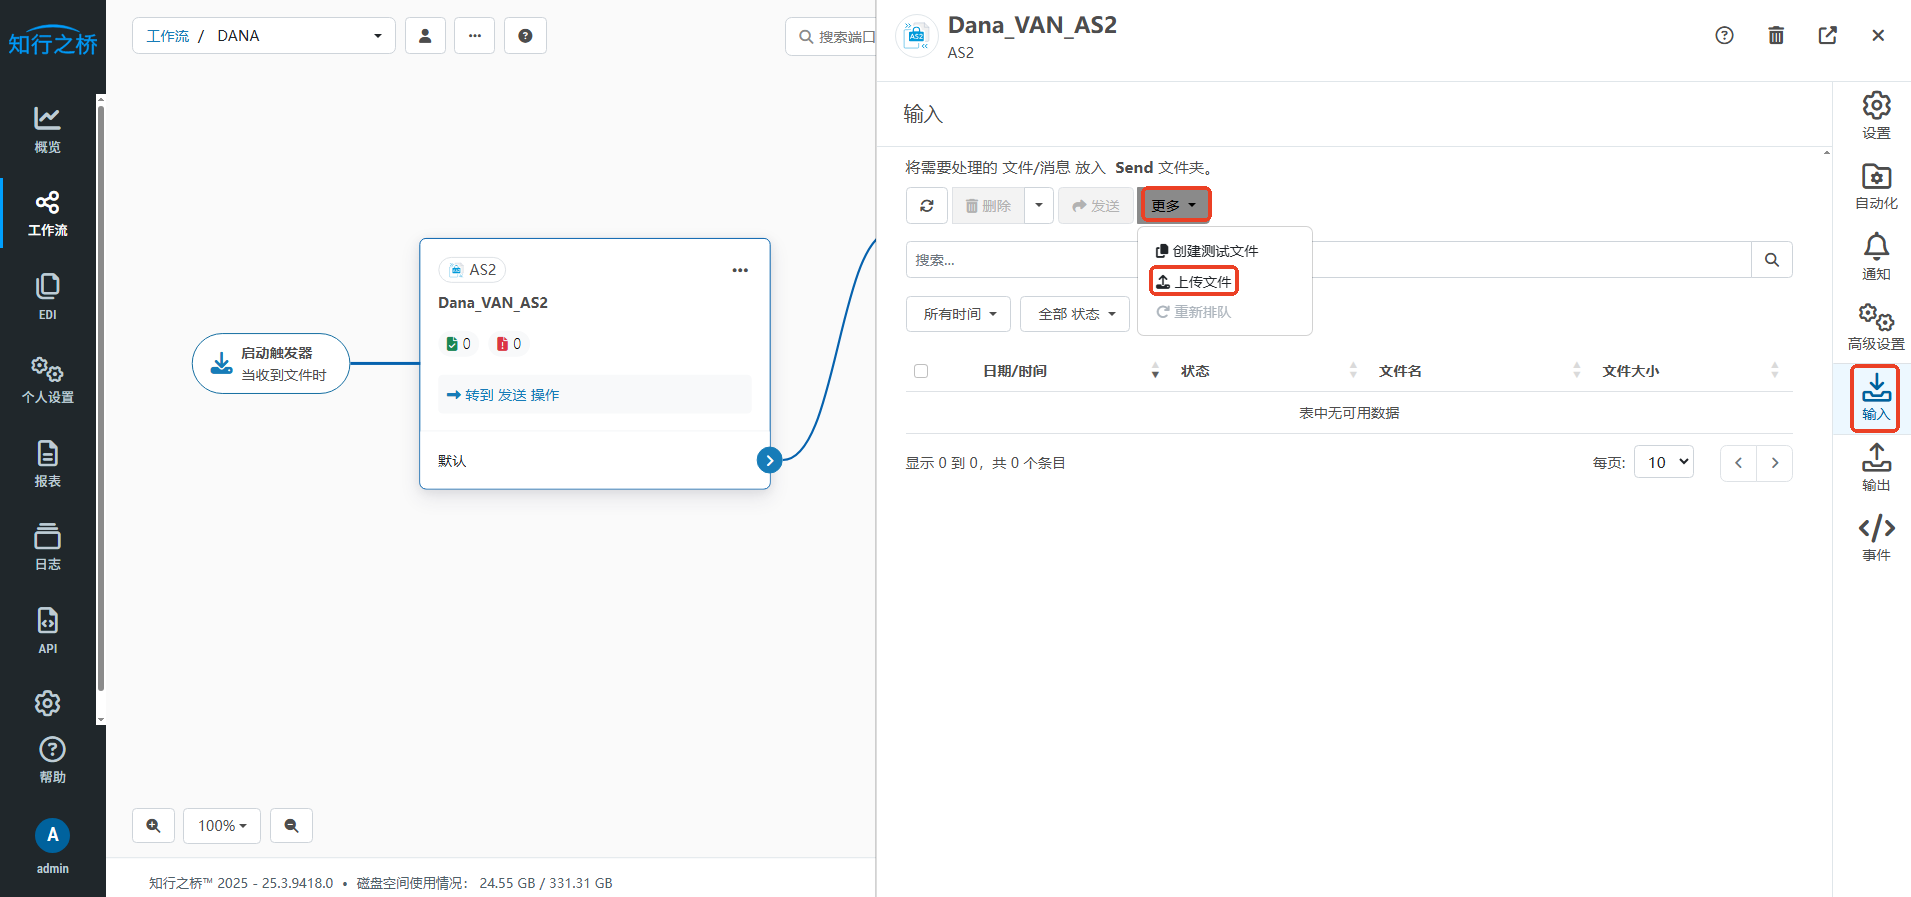Open the 报表 reports icon
The image size is (1911, 897).
click(x=47, y=464)
